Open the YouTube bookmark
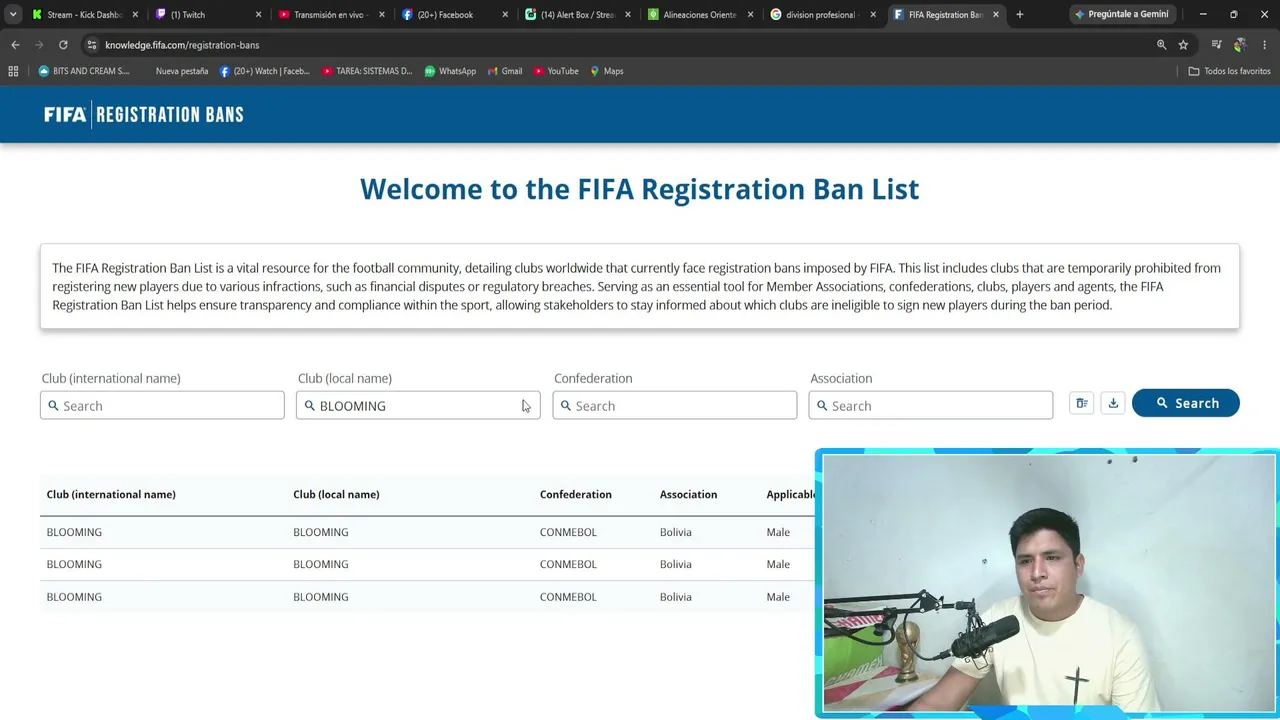 tap(556, 71)
